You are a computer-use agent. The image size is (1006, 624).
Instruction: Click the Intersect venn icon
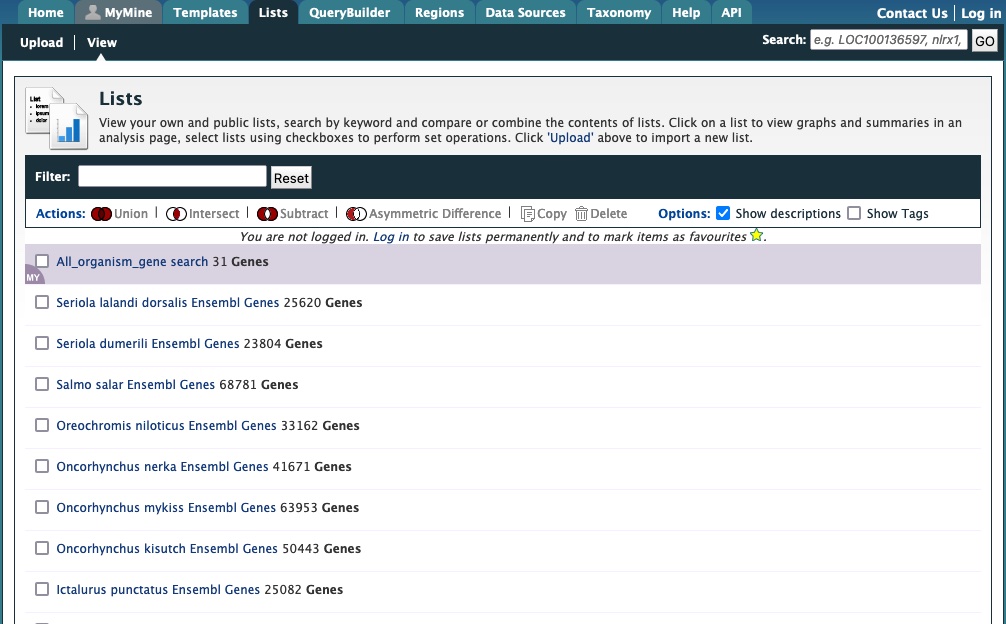click(176, 214)
